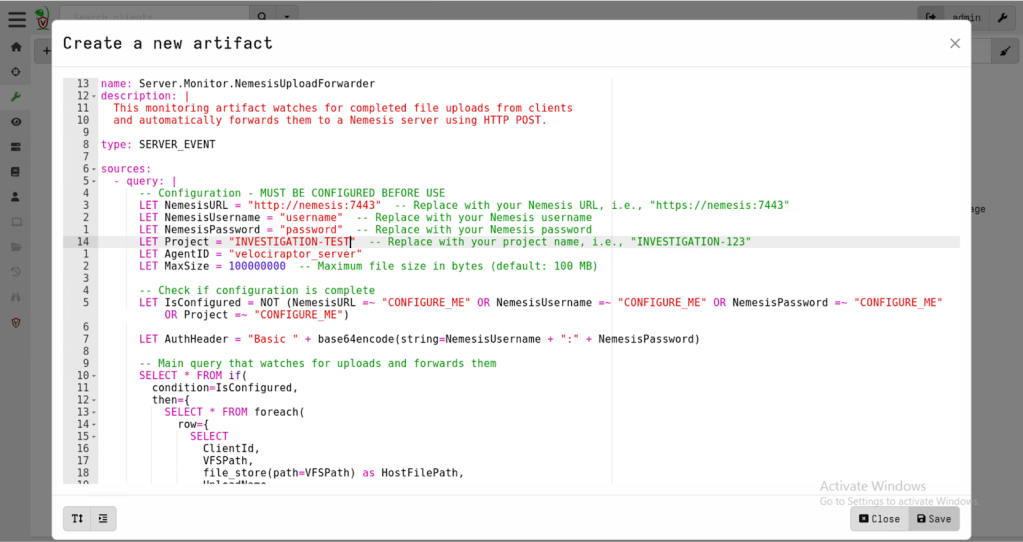Collapse the SELECT * FROM if( fold arrow
Image resolution: width=1023 pixels, height=542 pixels.
click(94, 375)
